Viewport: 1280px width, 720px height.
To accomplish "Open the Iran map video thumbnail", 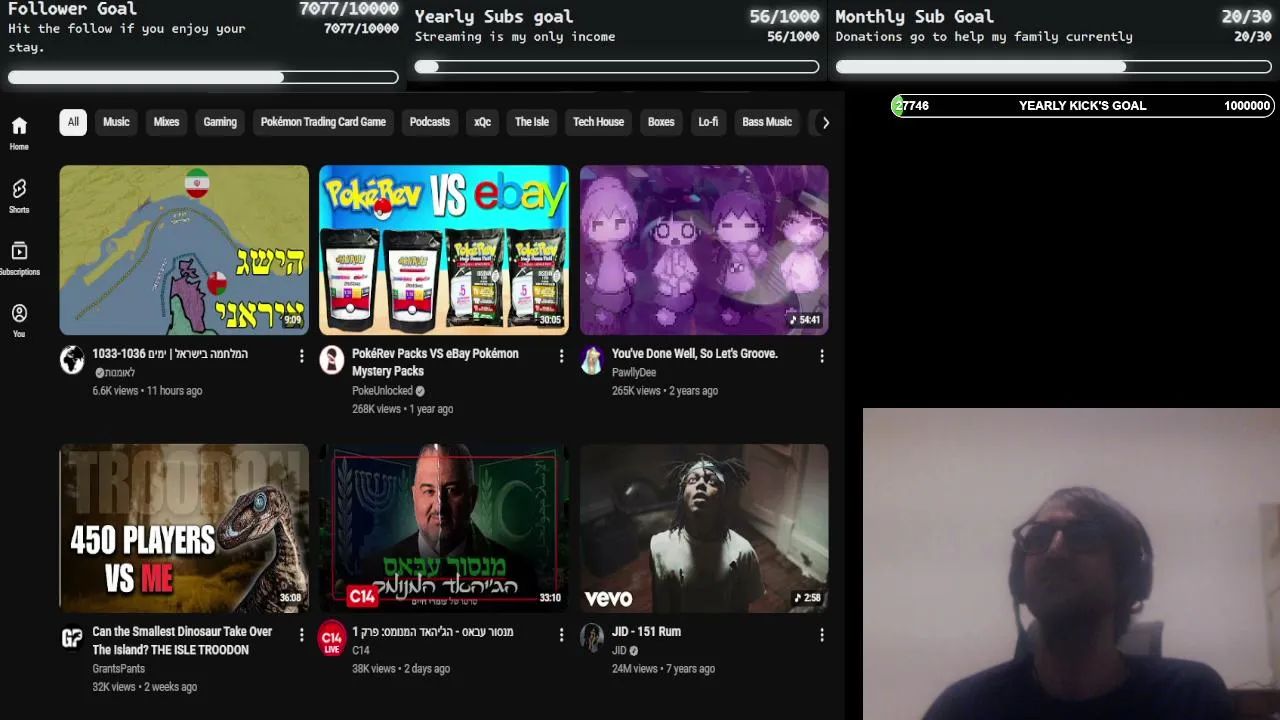I will (x=184, y=250).
